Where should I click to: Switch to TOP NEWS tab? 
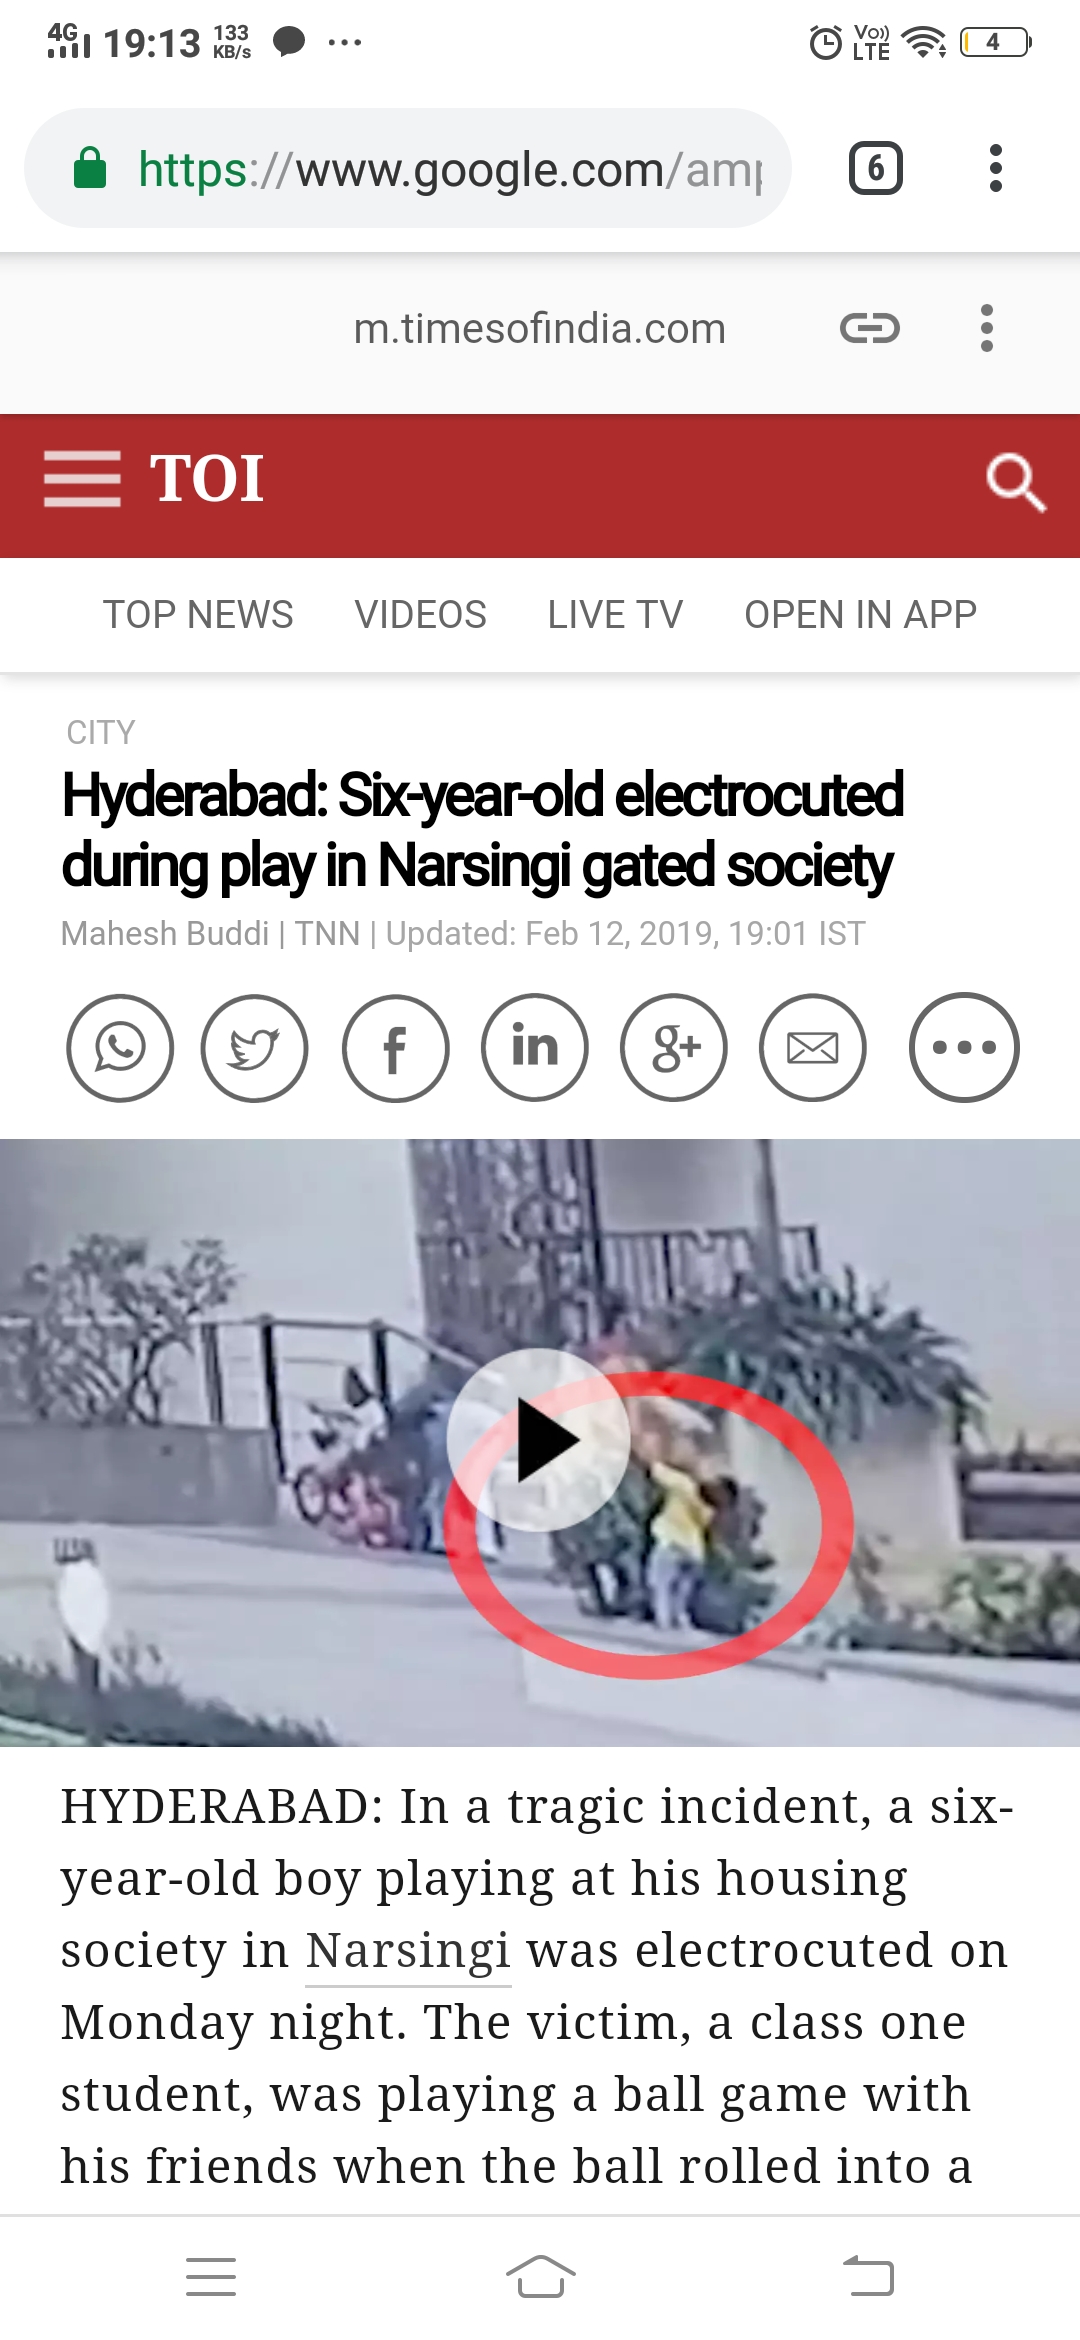[198, 614]
